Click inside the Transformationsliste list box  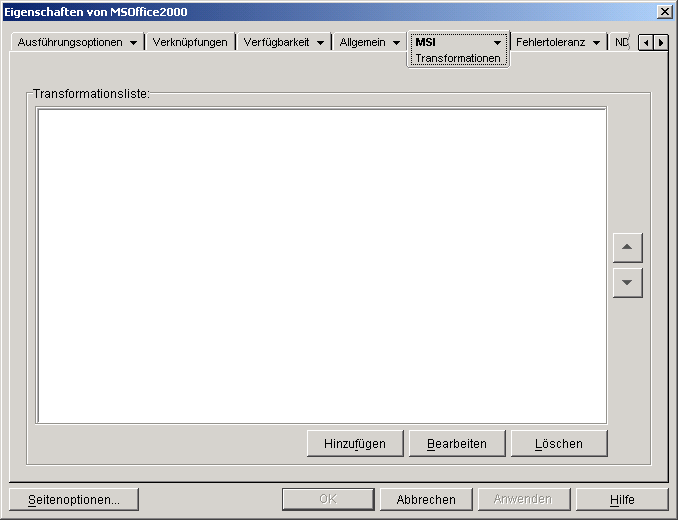tap(321, 265)
